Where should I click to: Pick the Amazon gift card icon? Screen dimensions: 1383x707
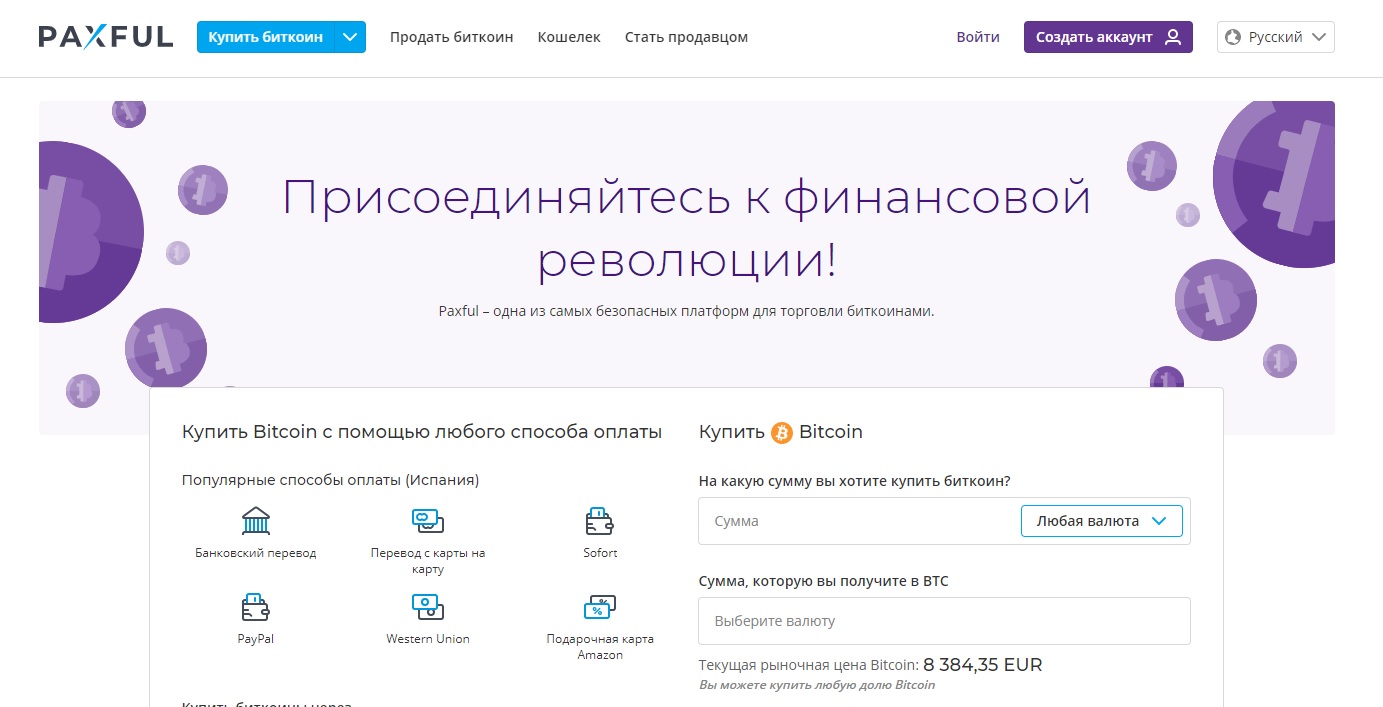(600, 606)
